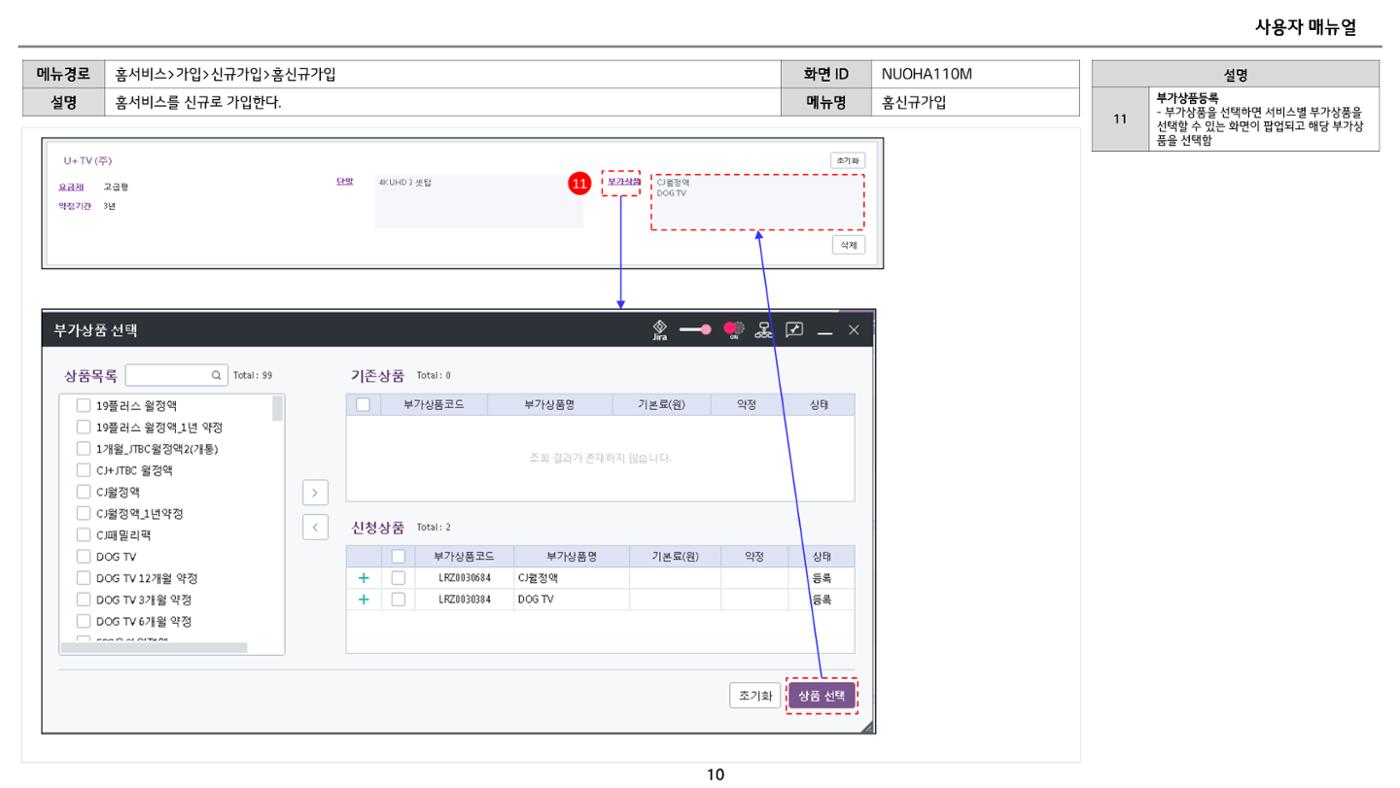Click the 초기화 button in U+ TV panel
1400x788 pixels.
pos(848,160)
